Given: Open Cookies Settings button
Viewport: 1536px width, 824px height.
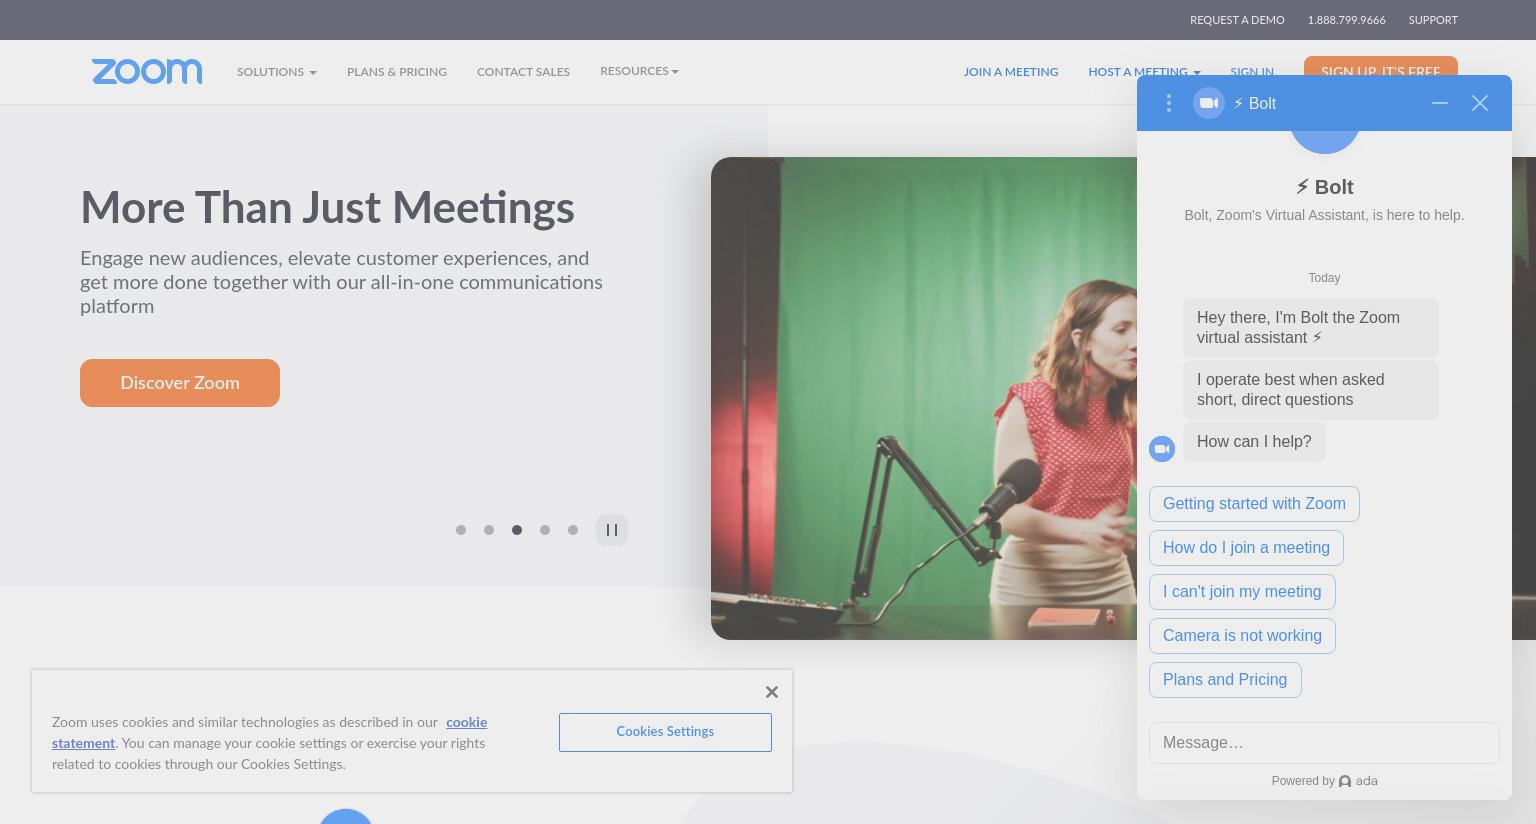Looking at the screenshot, I should 665,732.
